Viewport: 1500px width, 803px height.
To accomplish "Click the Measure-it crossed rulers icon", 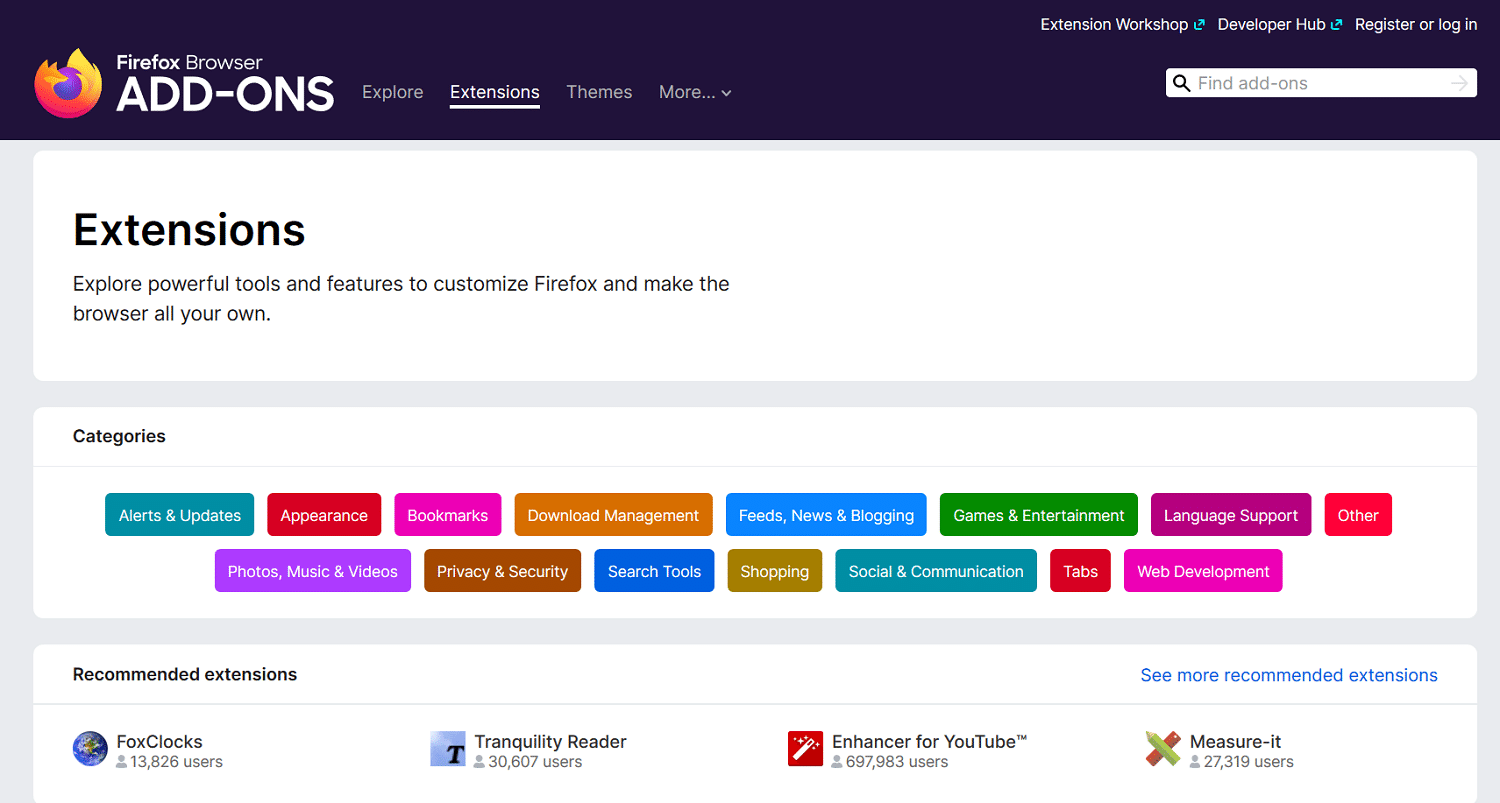I will [1162, 748].
